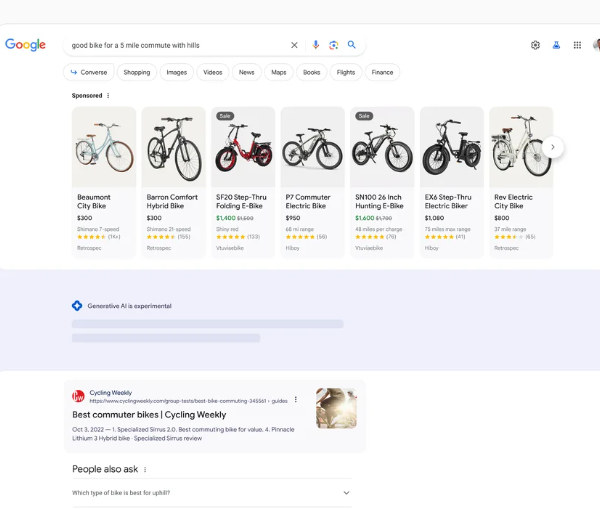Click the magnifying glass search button

pyautogui.click(x=352, y=45)
